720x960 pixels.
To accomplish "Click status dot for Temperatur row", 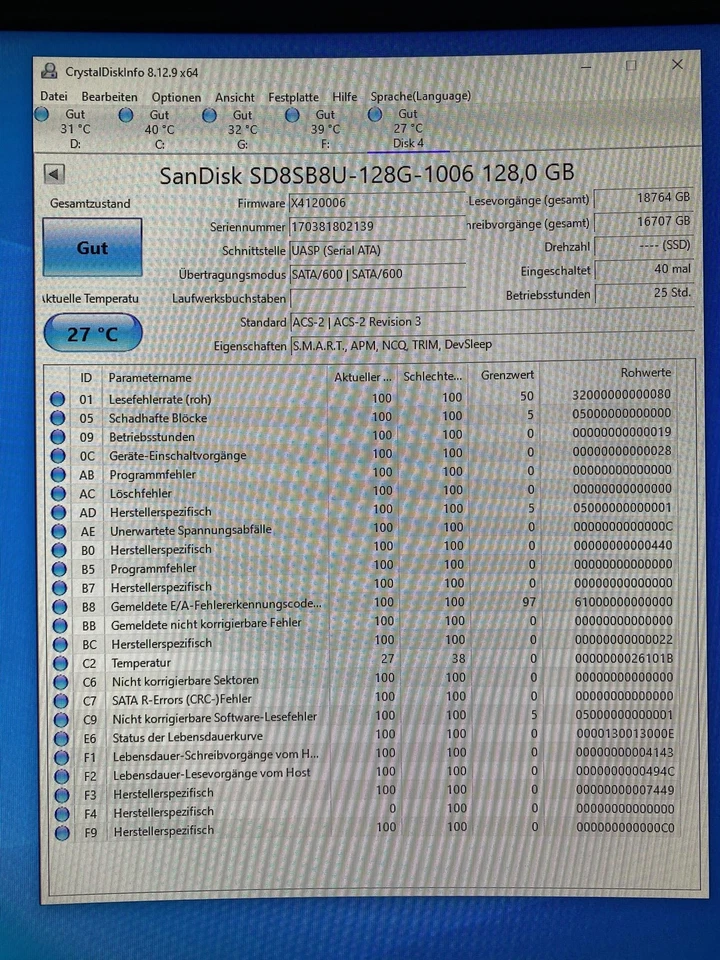I will click(x=61, y=663).
